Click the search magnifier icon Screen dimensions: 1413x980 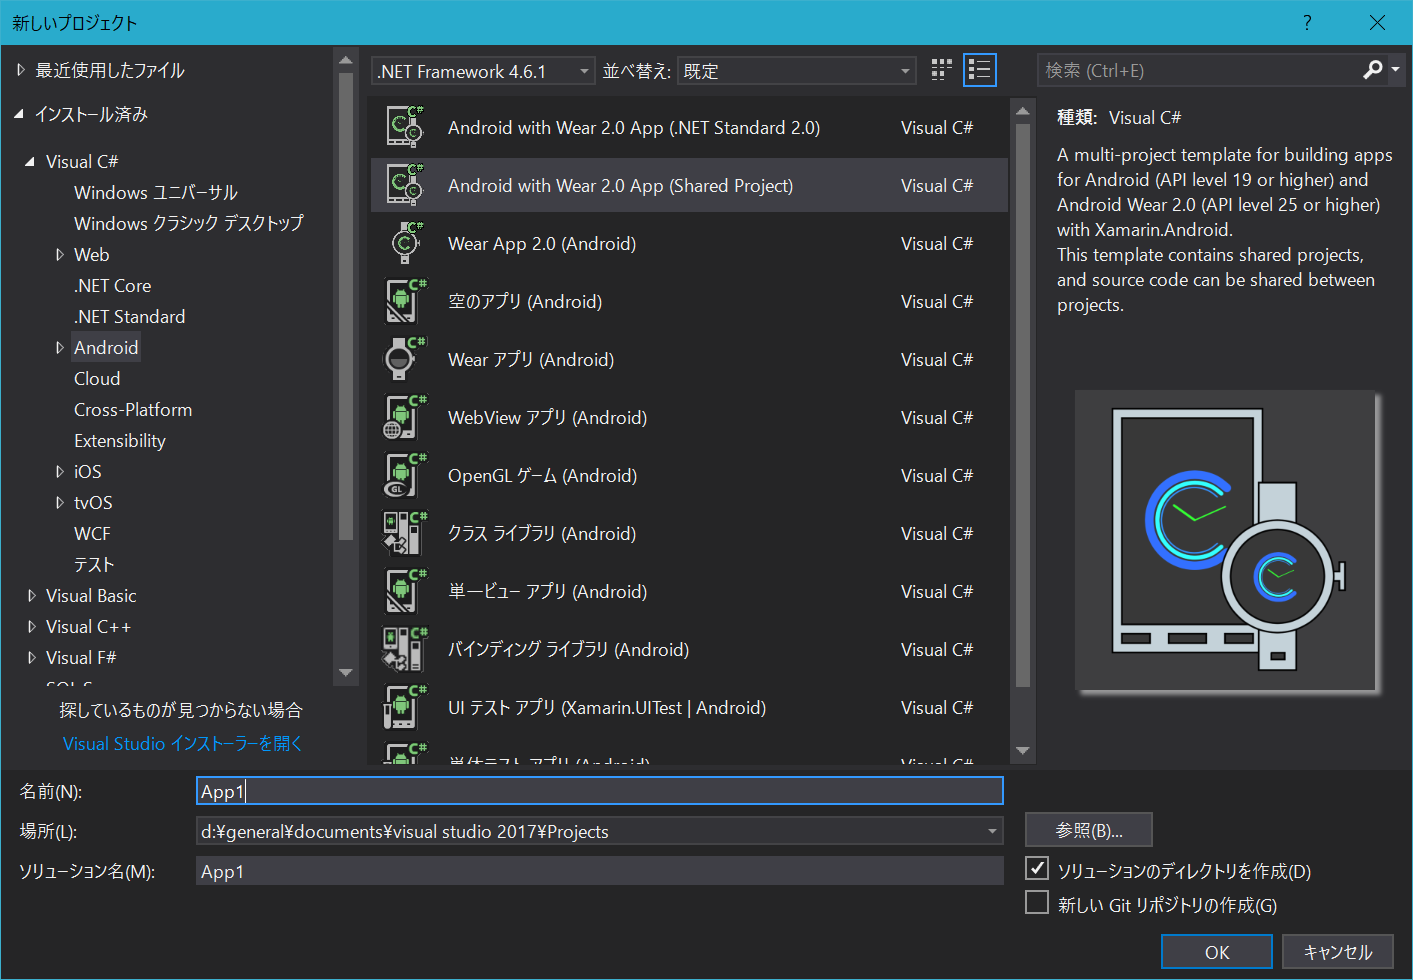[x=1373, y=70]
